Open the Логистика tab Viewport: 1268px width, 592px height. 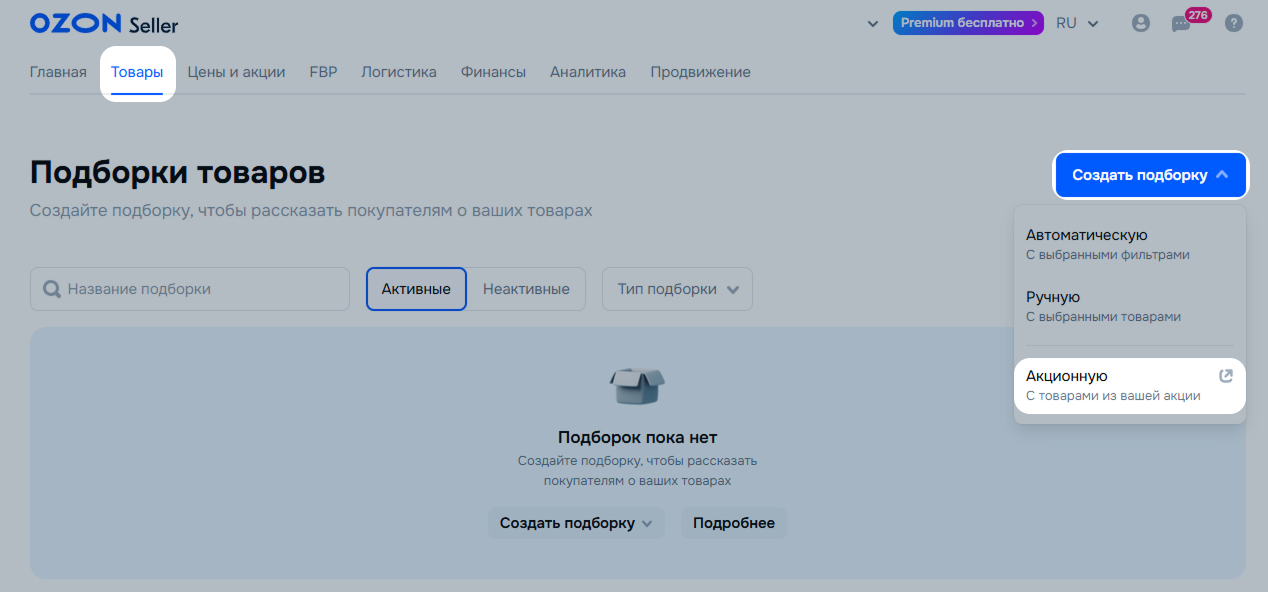point(399,72)
